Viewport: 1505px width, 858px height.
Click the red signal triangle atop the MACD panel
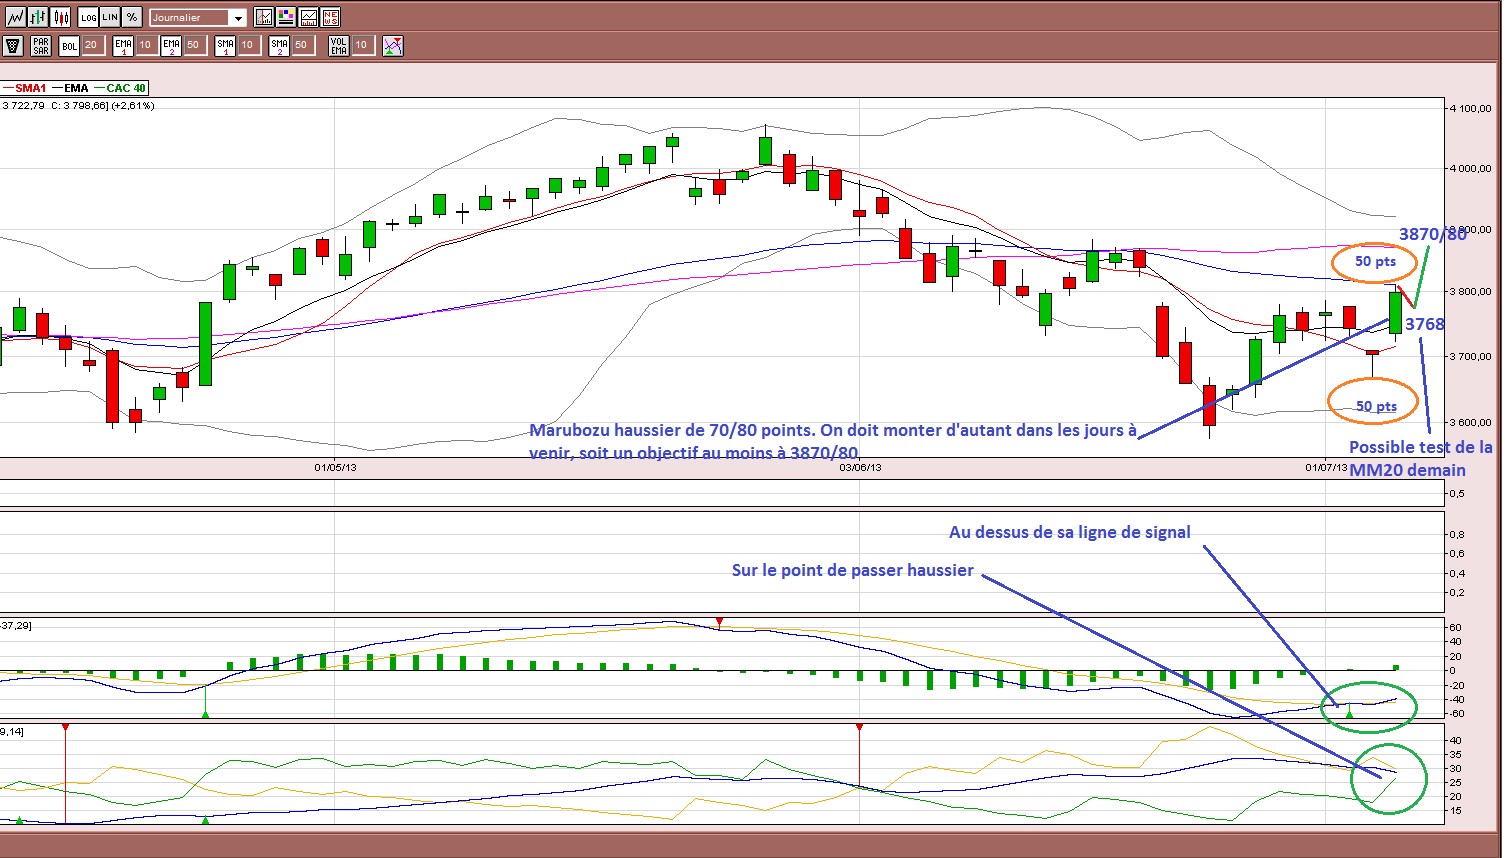coord(719,622)
